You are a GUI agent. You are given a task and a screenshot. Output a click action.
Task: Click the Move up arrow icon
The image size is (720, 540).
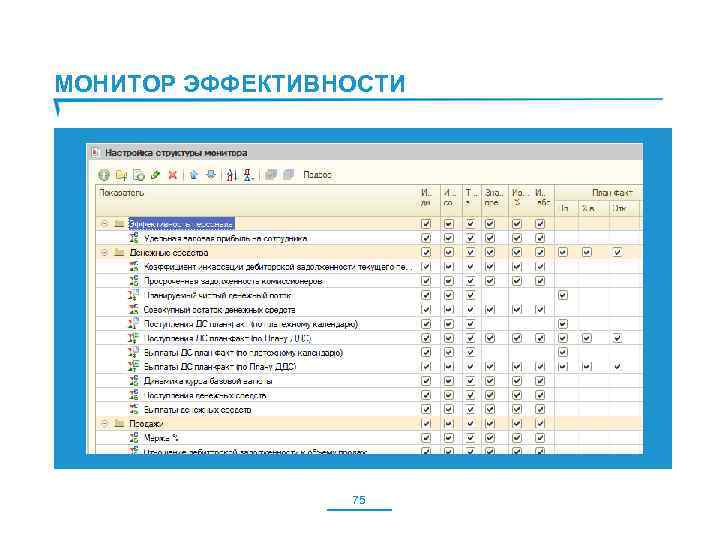[194, 175]
